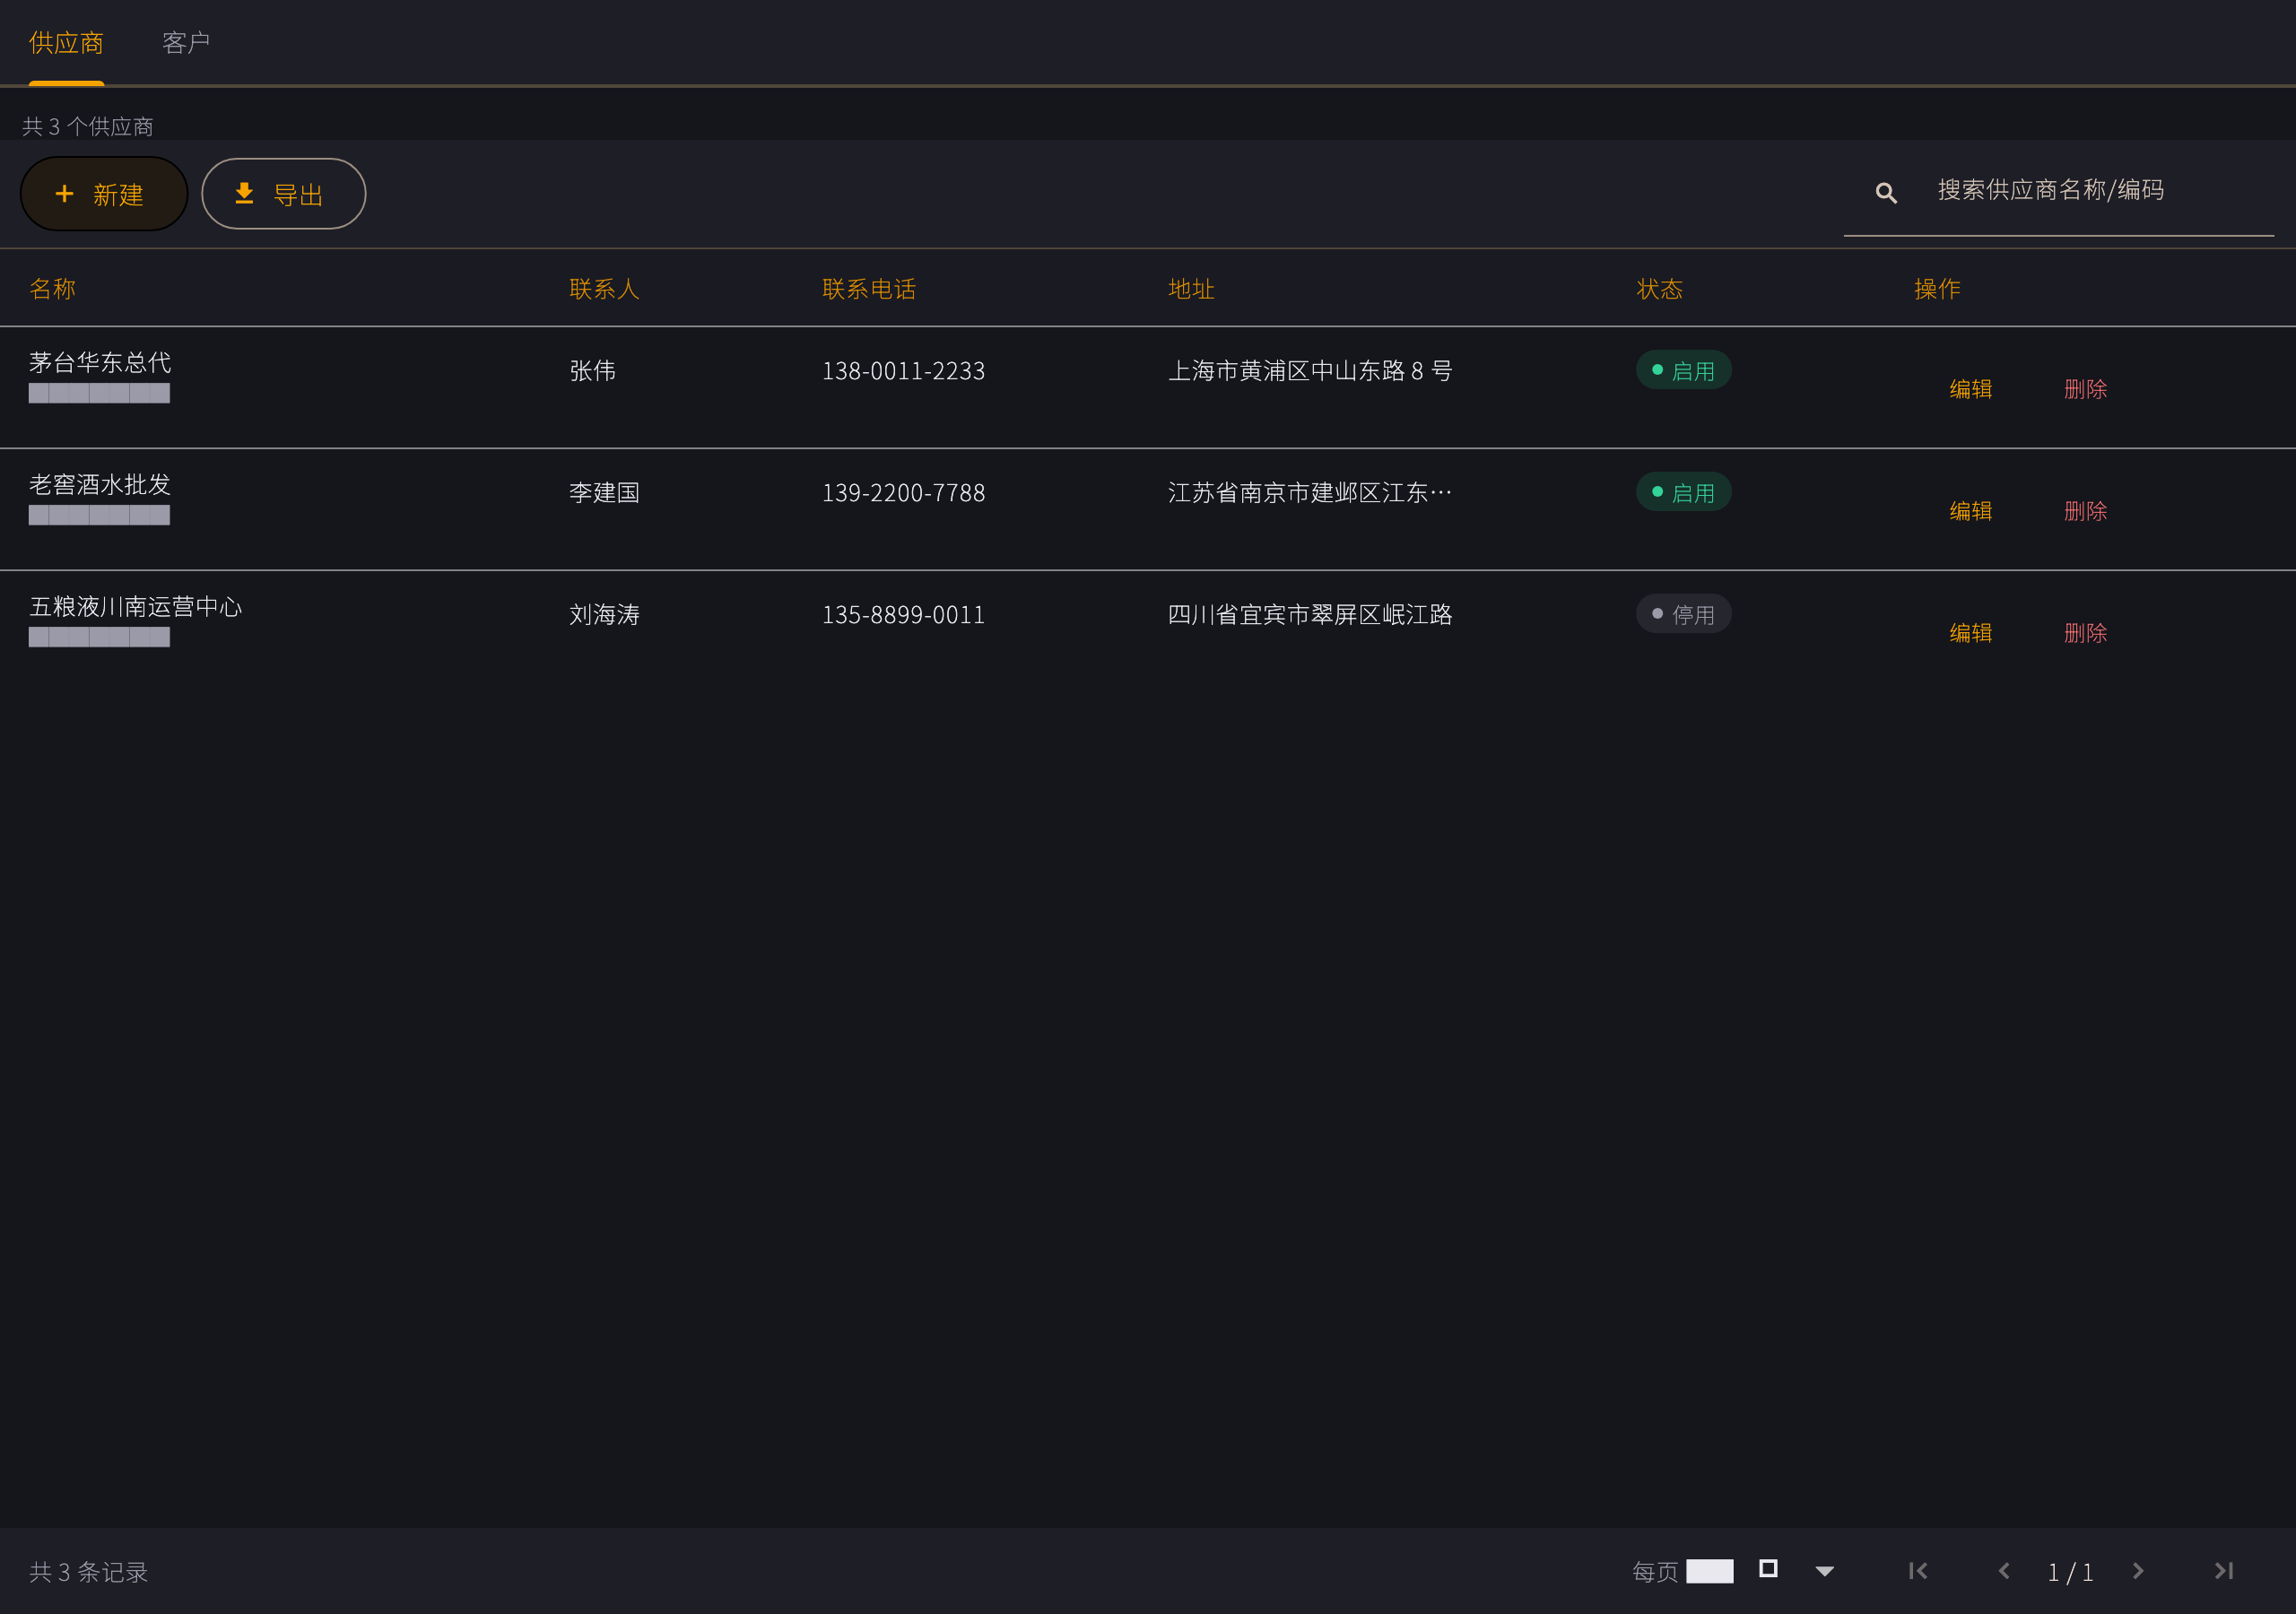
Task: Edit supplier 五粮液川南运营中心
Action: [x=1970, y=633]
